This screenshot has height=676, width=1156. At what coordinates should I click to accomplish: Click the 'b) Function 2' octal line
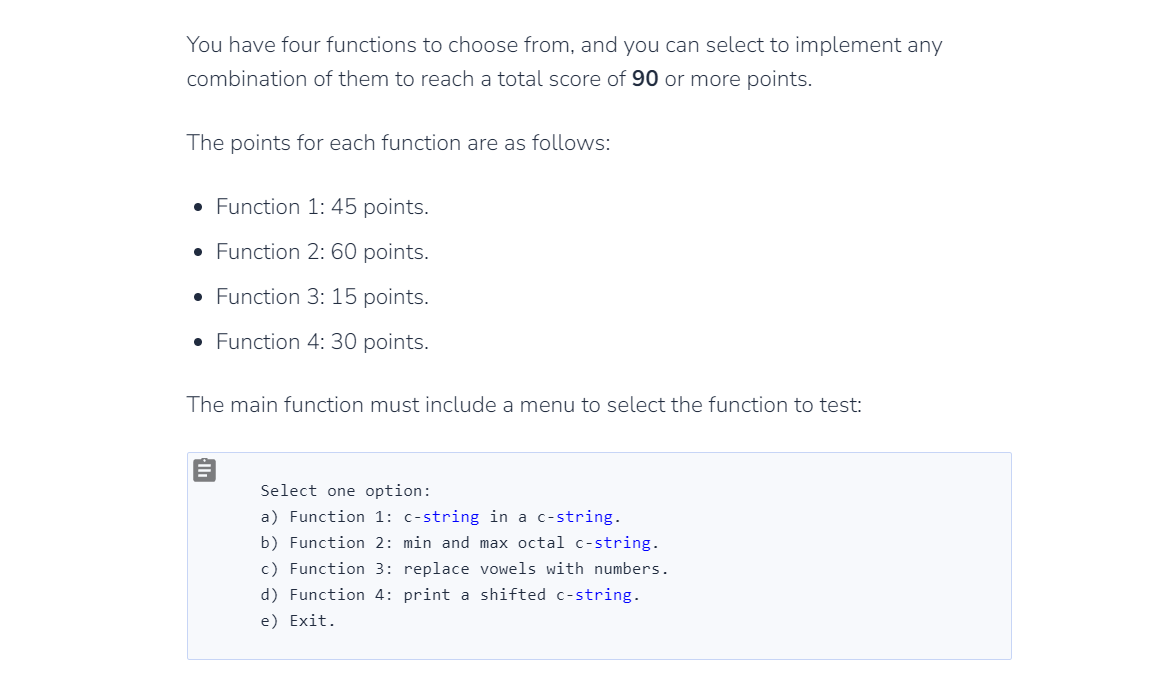pos(459,543)
